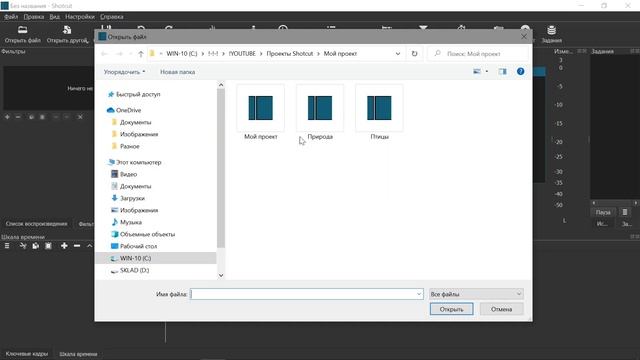Select Загрузки in navigation pane
Image resolution: width=640 pixels, height=360 pixels.
point(128,198)
